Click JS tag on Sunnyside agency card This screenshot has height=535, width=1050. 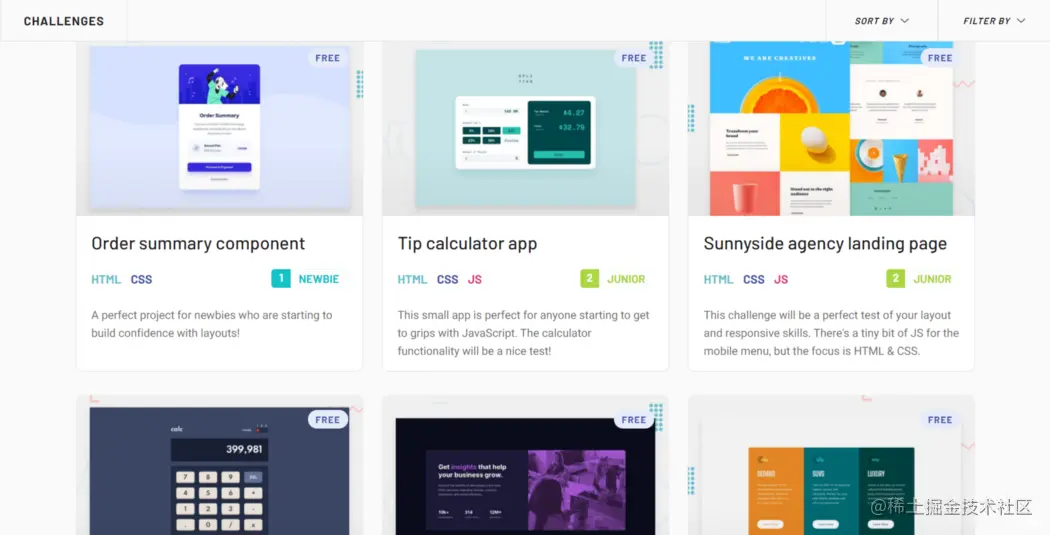pos(781,279)
